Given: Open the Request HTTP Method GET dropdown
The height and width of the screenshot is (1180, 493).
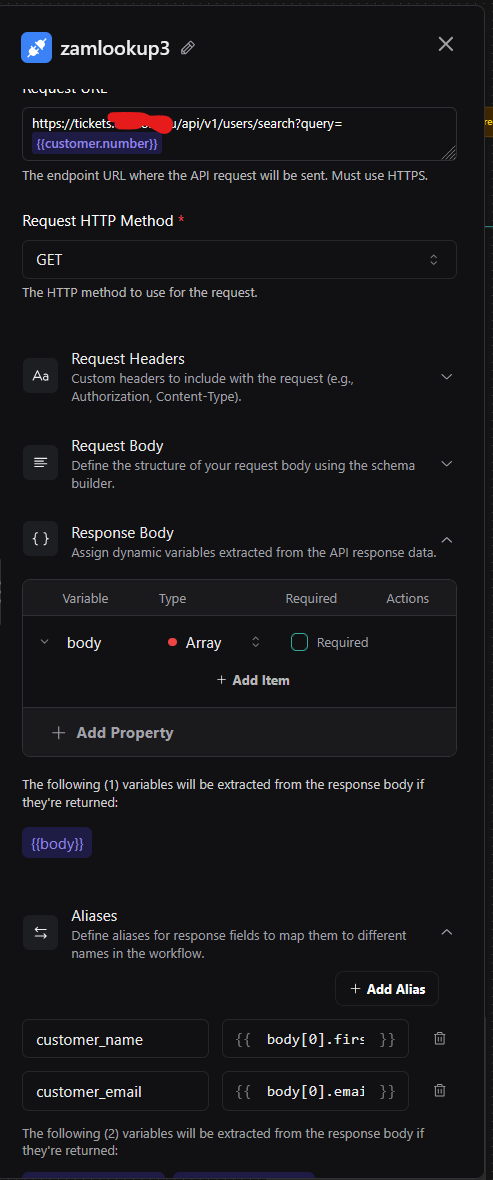Looking at the screenshot, I should point(239,260).
